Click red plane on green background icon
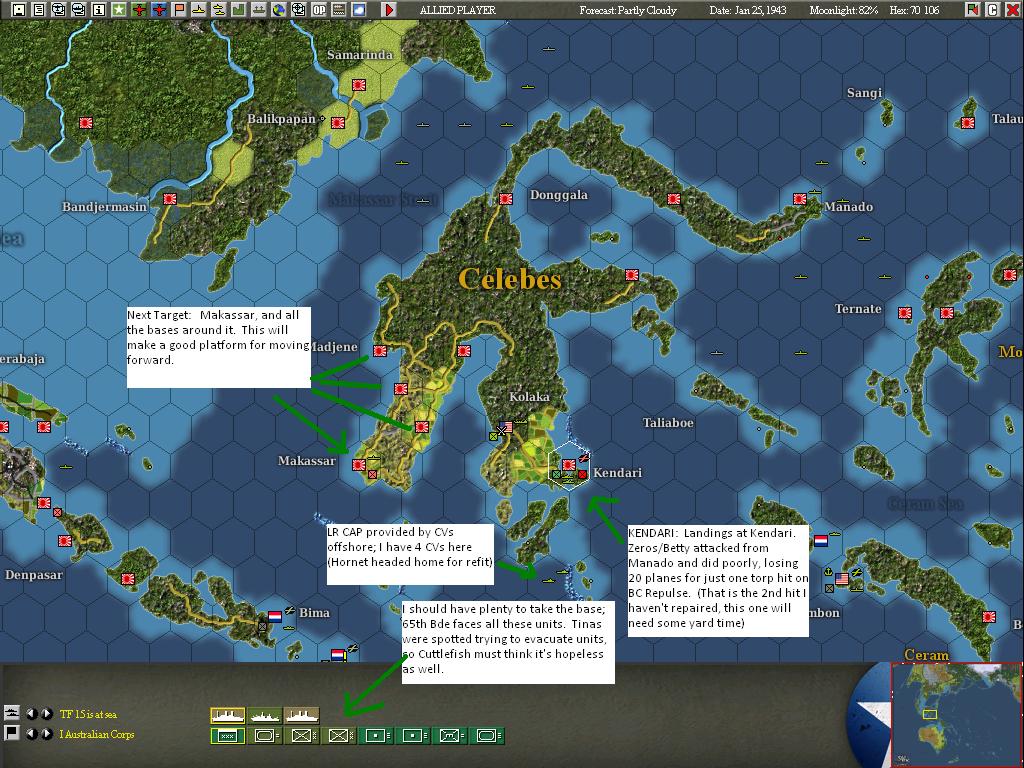 tap(138, 9)
